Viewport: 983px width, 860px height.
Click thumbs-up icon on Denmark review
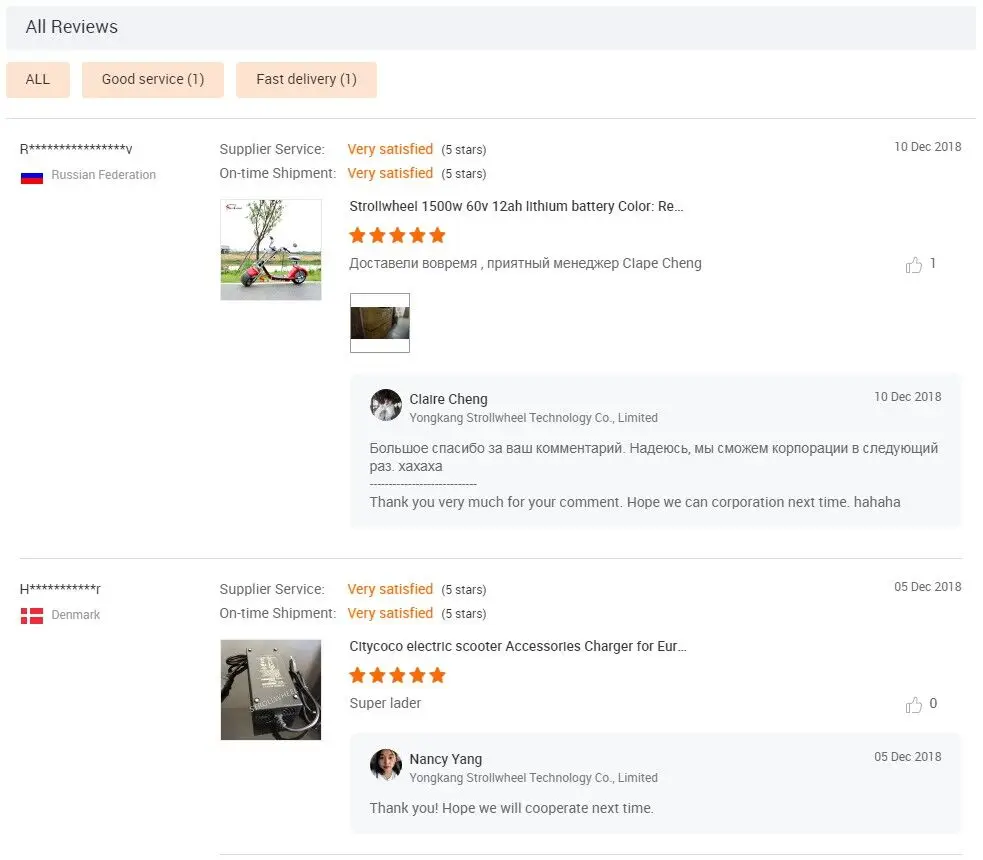click(913, 705)
